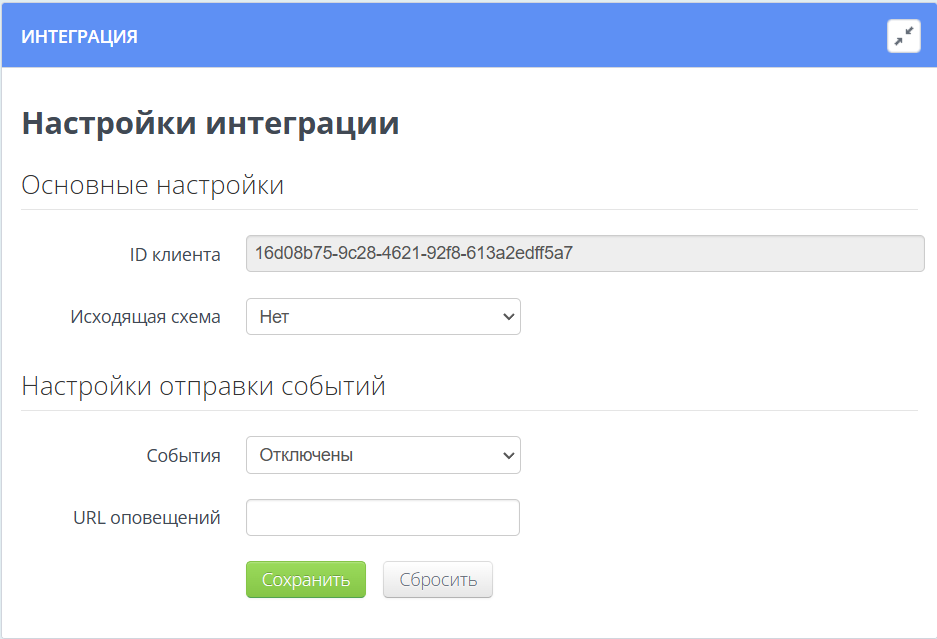Click the chevron arrow beside Отключены

point(509,455)
